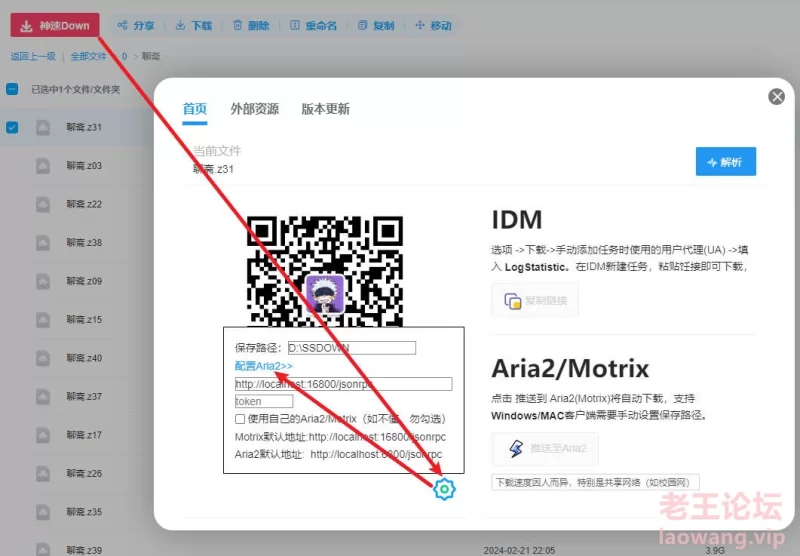
Task: Click the QR code image
Action: [325, 271]
